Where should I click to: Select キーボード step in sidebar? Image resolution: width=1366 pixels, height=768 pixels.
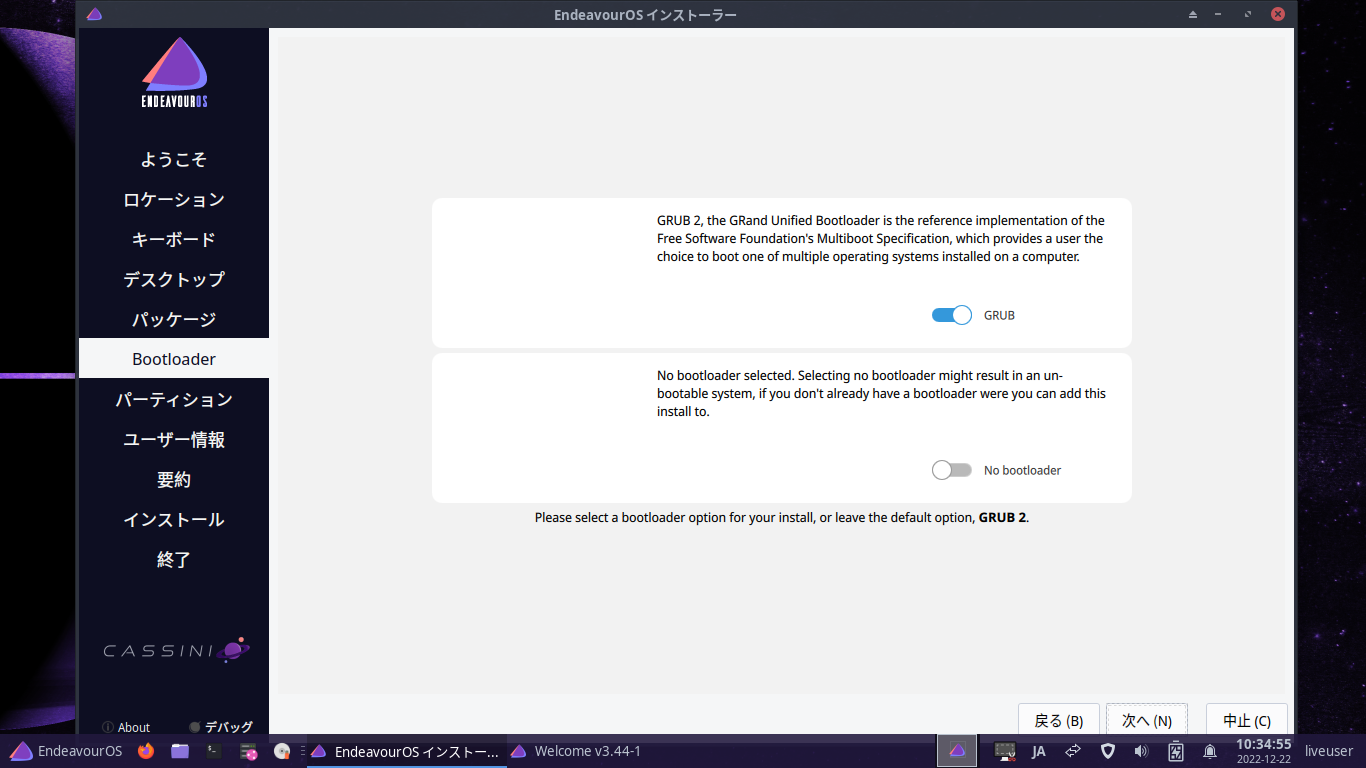point(174,239)
